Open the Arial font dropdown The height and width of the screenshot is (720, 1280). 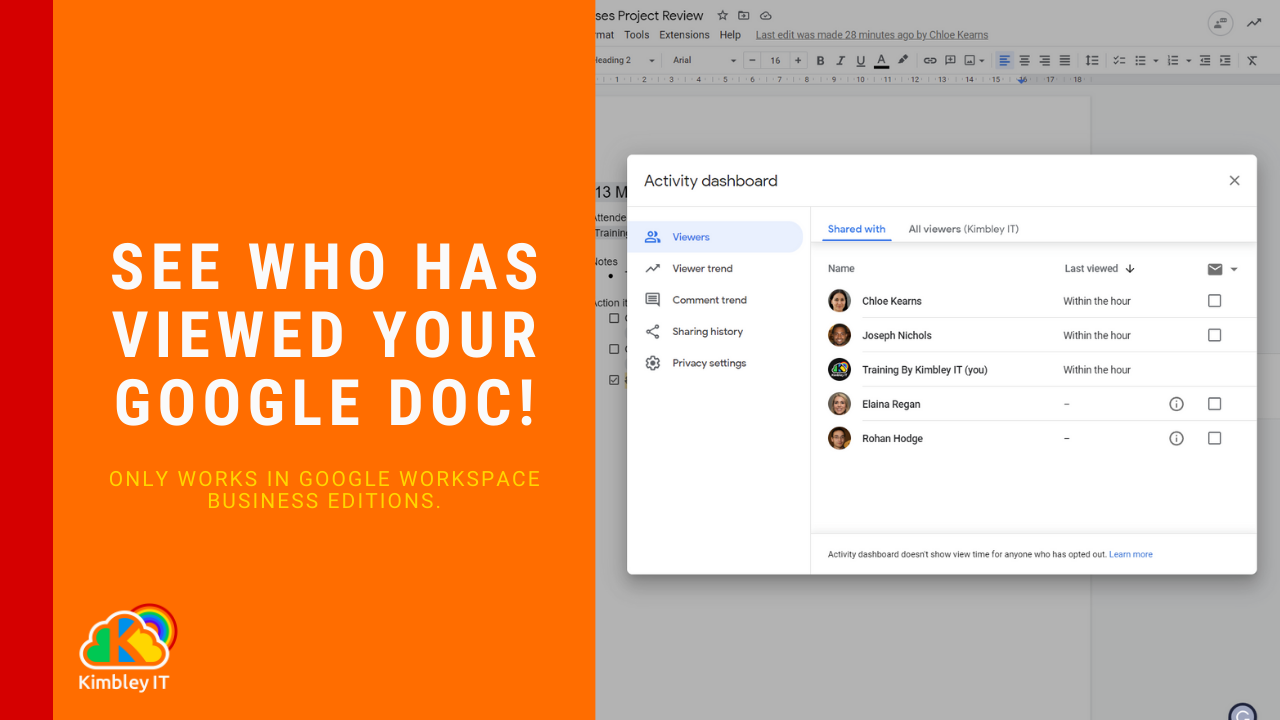point(704,61)
